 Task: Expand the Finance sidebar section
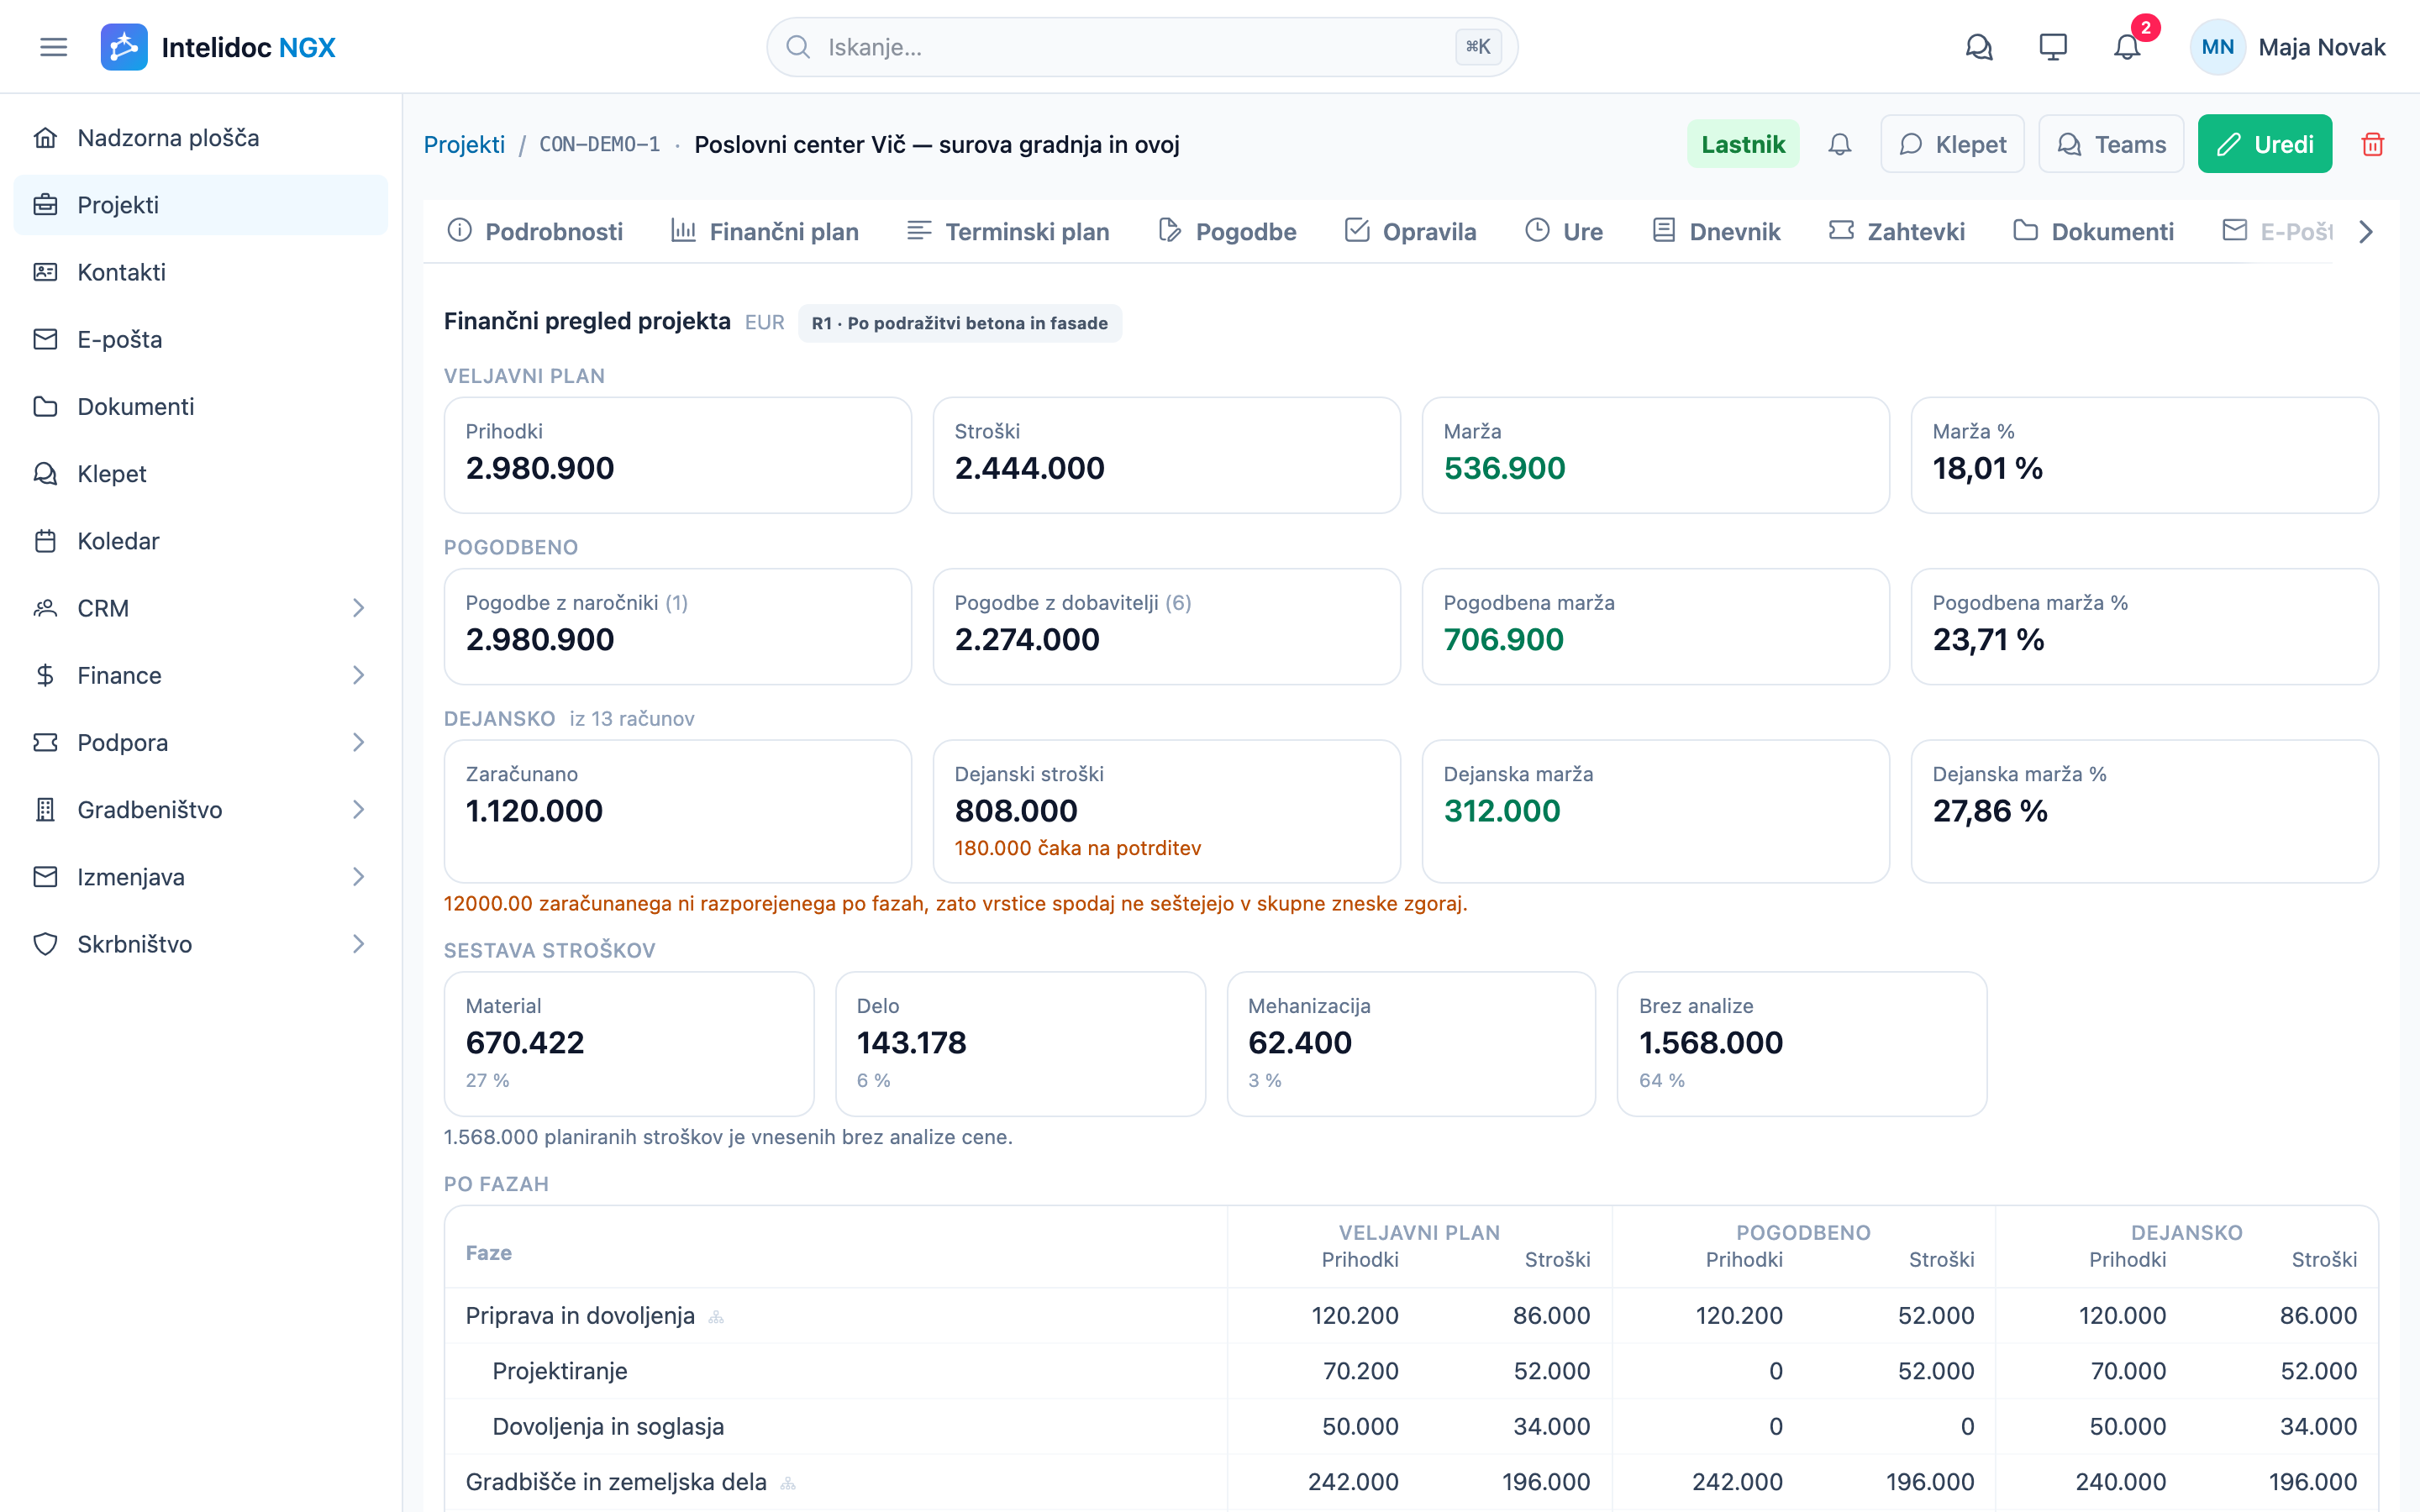tap(201, 675)
